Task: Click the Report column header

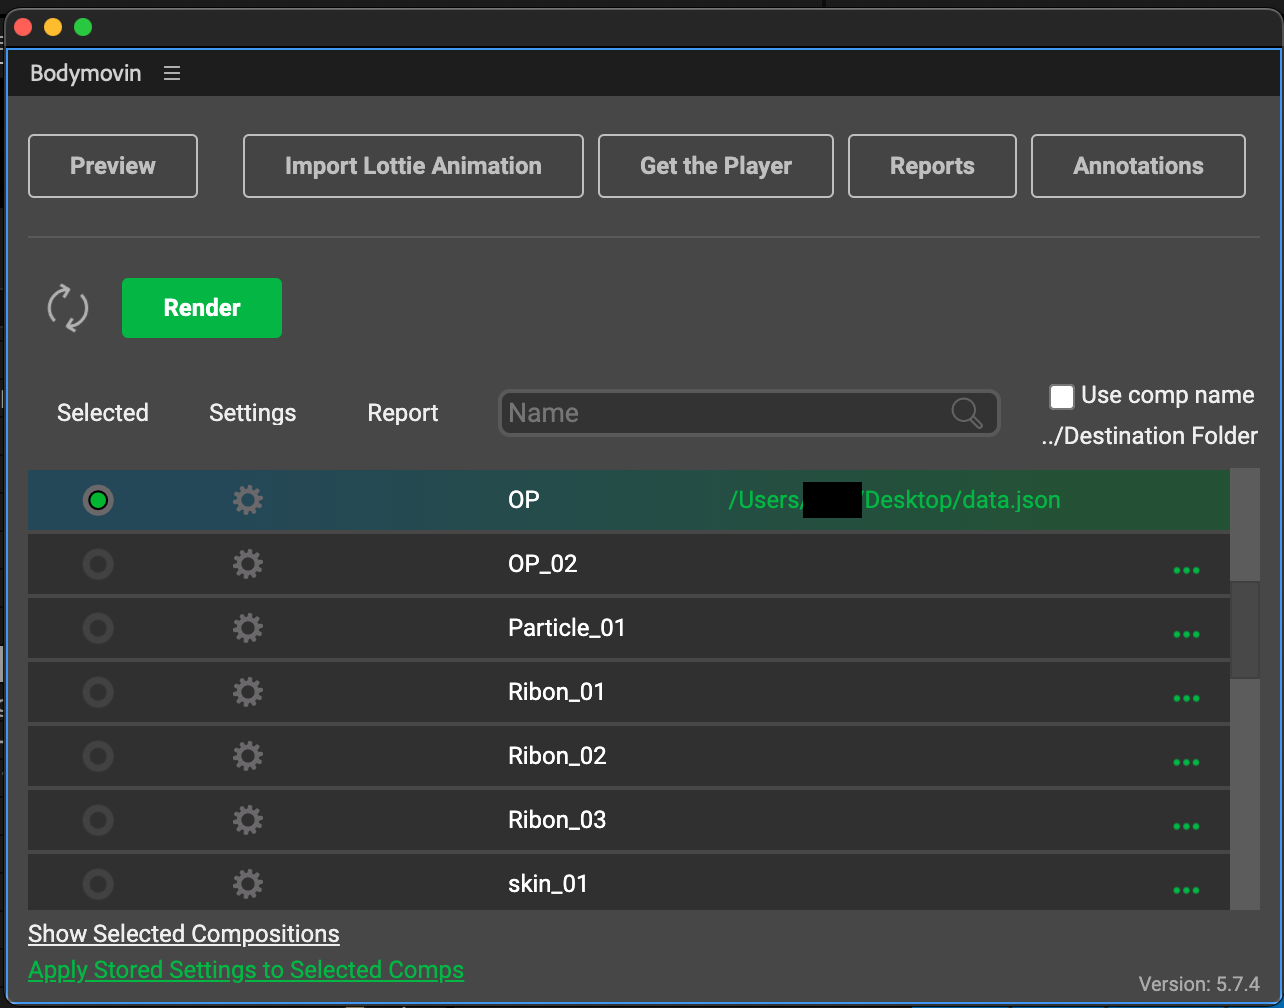Action: coord(403,413)
